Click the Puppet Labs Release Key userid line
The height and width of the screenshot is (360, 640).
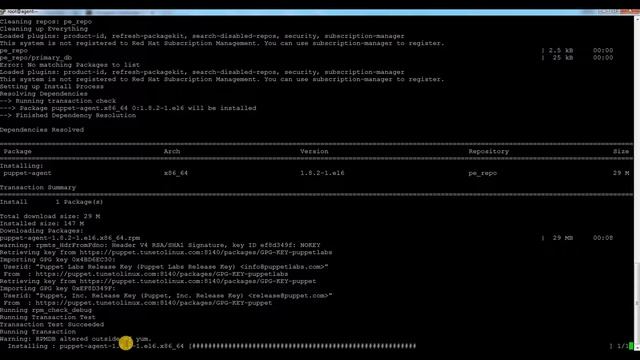(x=166, y=267)
